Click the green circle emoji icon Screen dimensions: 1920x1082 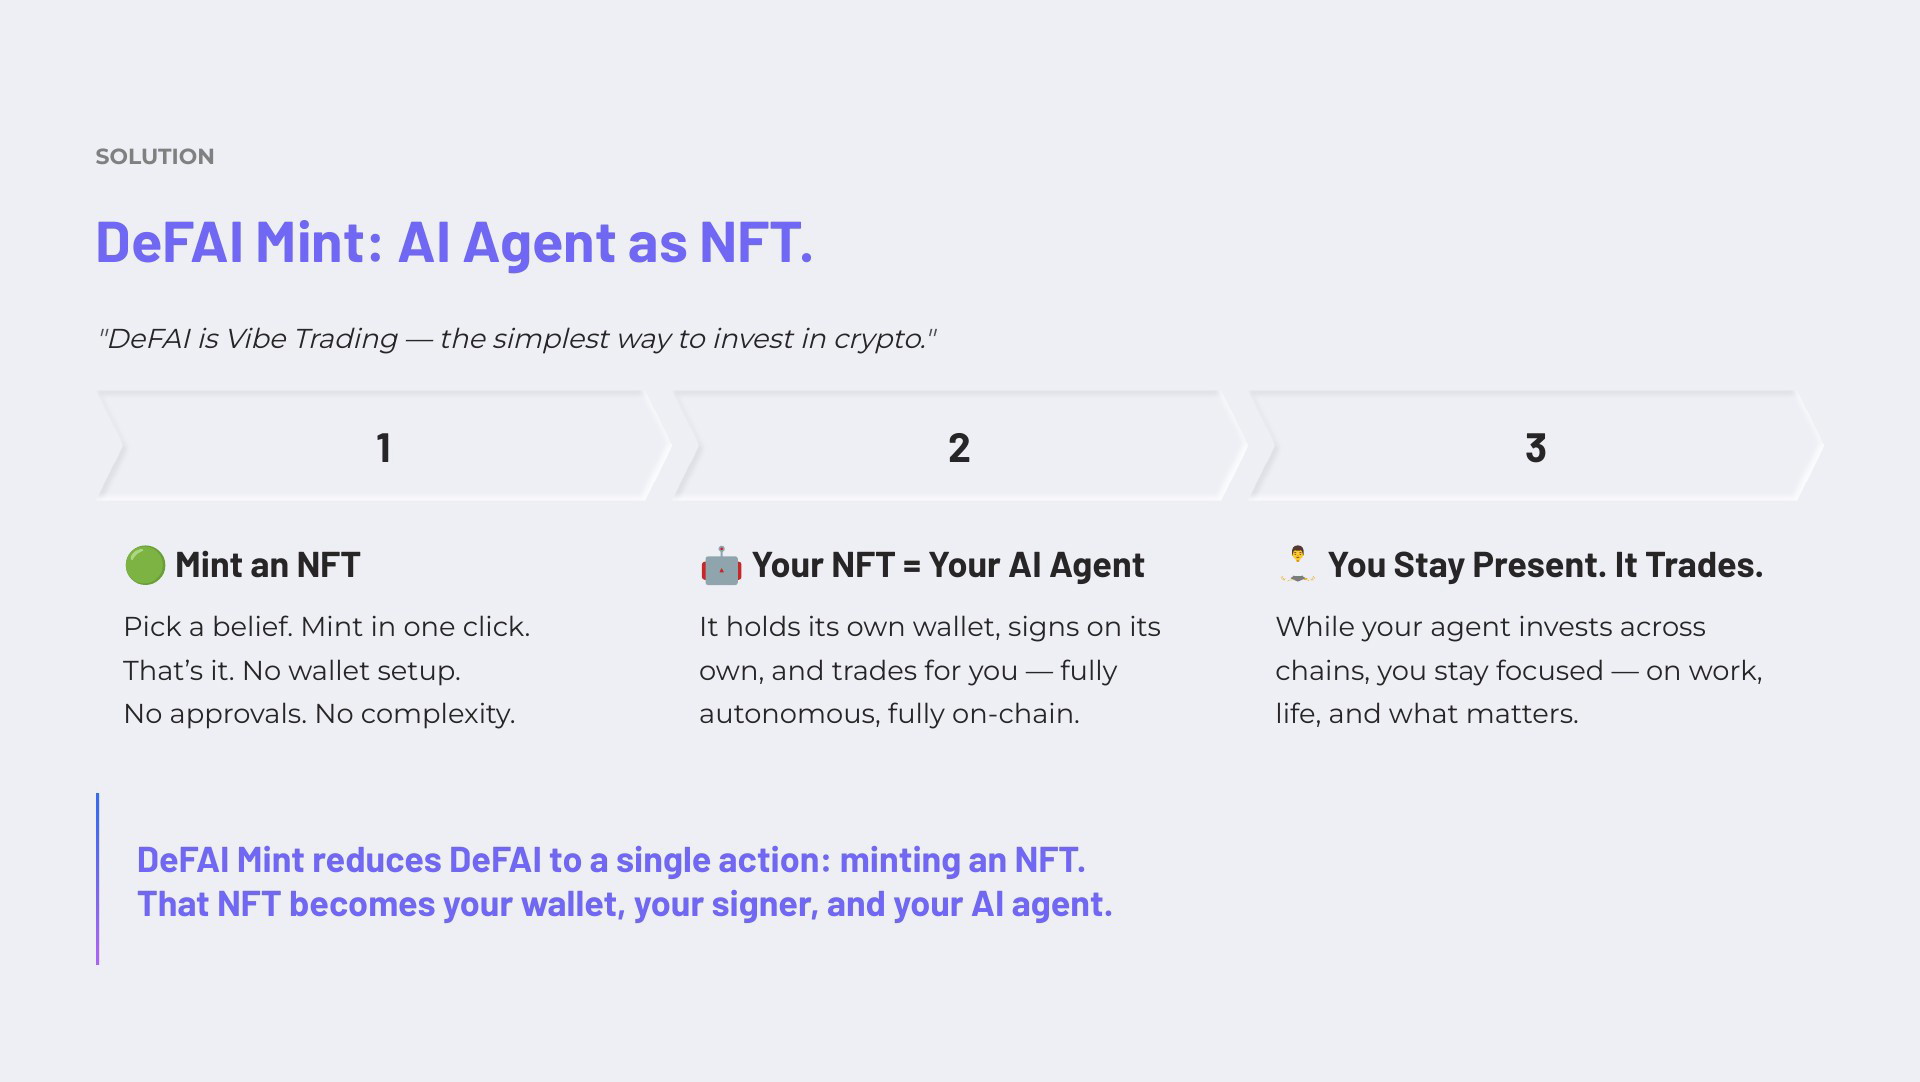tap(145, 565)
